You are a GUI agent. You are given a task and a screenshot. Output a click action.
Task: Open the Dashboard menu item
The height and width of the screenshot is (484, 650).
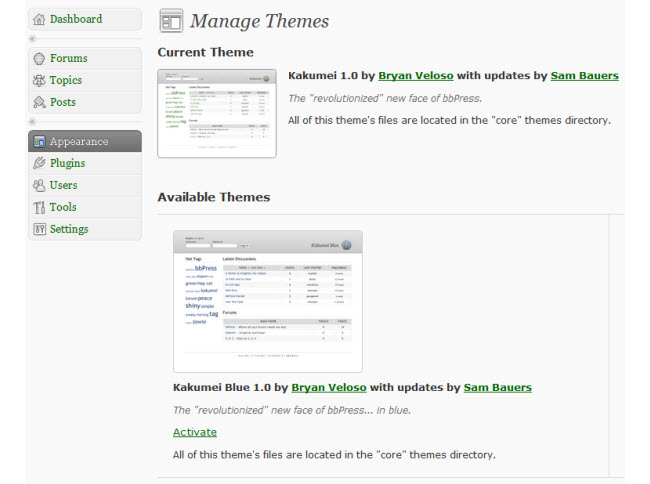click(x=85, y=19)
